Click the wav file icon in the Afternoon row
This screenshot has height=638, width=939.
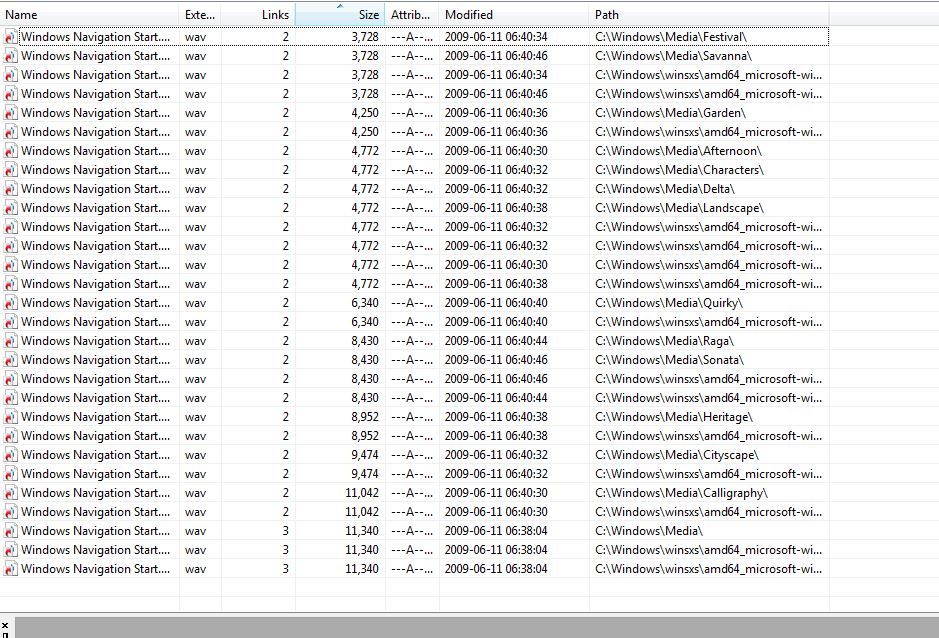10,151
